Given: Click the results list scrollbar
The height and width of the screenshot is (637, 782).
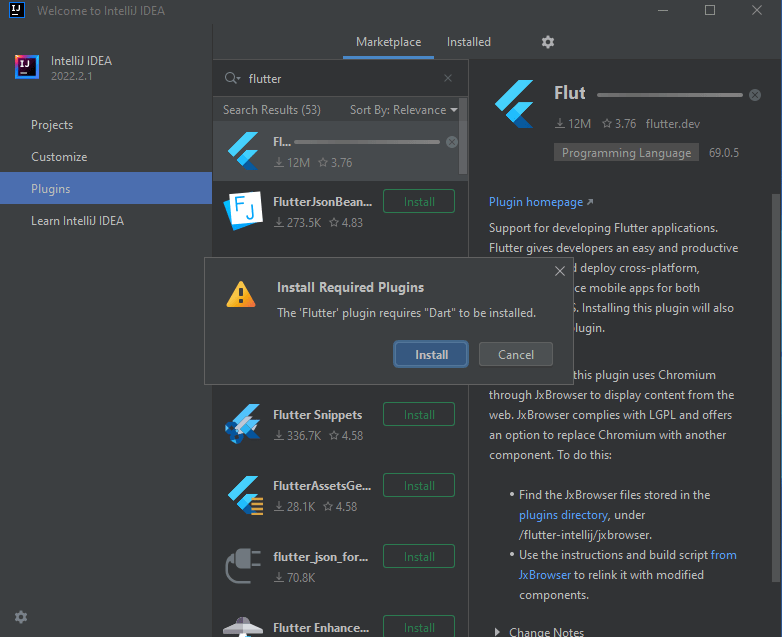Looking at the screenshot, I should 463,136.
